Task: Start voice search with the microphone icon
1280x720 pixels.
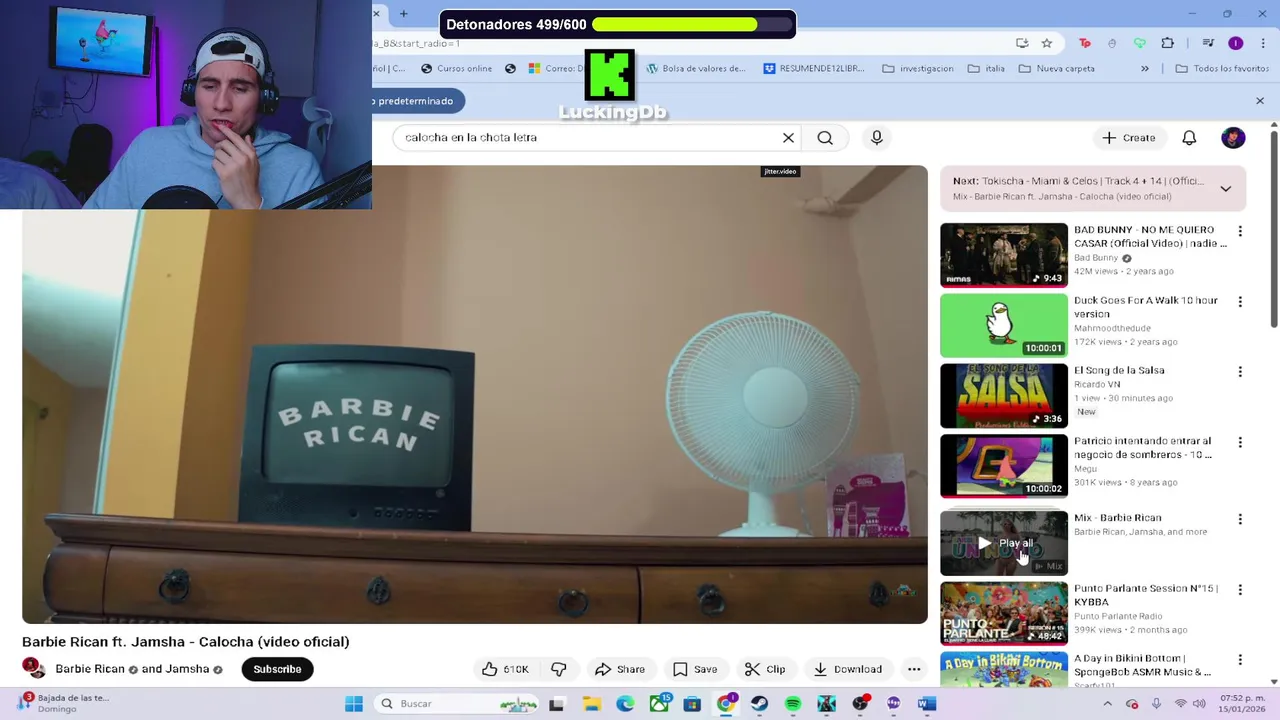Action: (x=877, y=138)
